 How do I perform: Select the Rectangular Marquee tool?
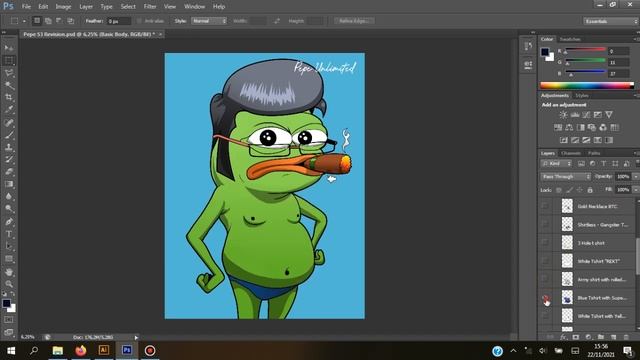9,60
